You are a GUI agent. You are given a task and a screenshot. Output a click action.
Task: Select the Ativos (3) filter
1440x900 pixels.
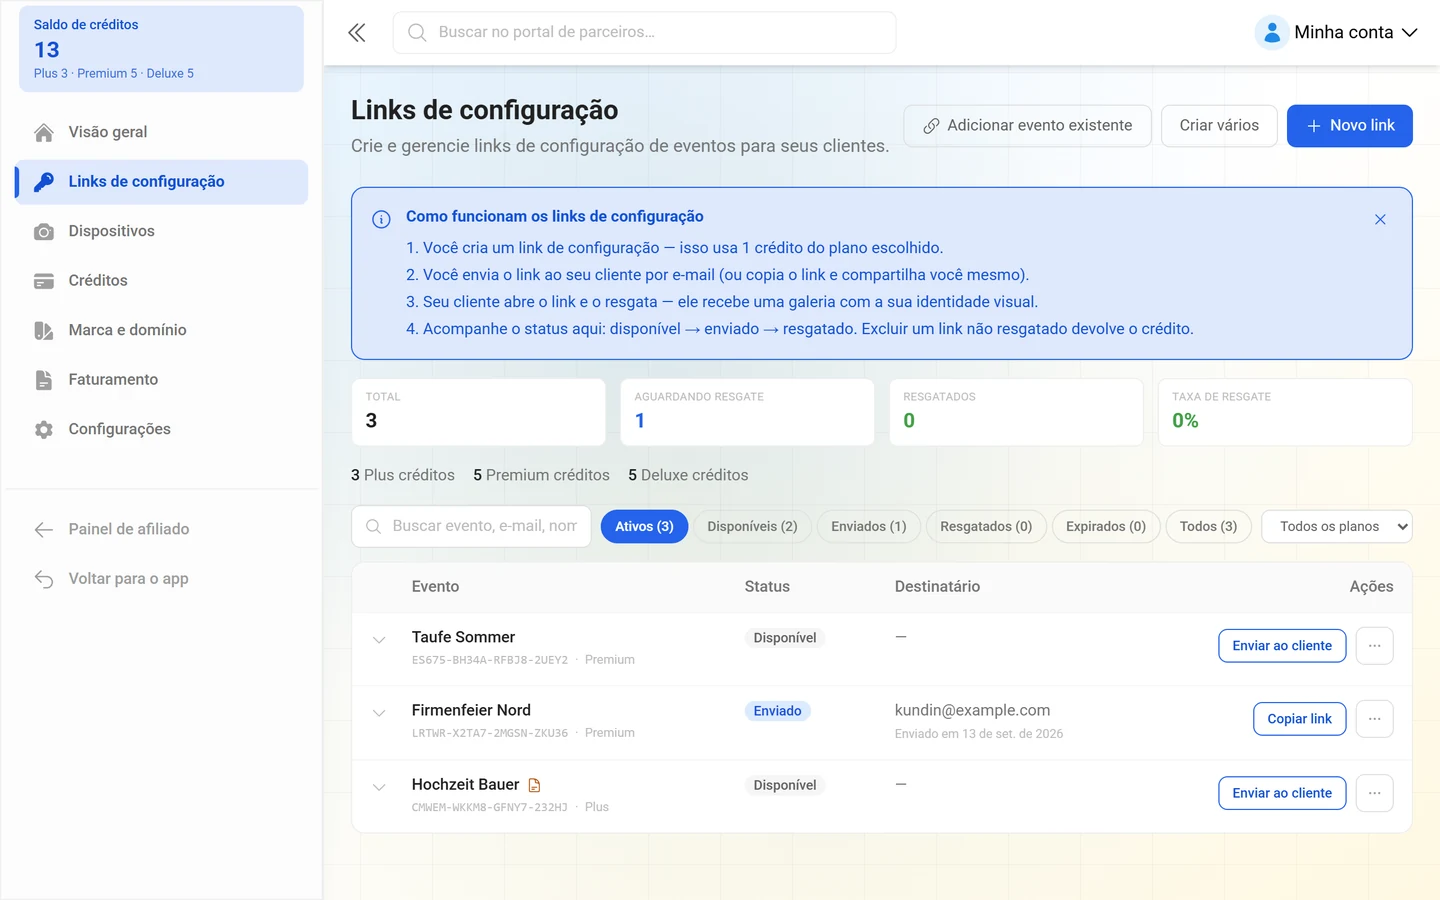pyautogui.click(x=644, y=527)
